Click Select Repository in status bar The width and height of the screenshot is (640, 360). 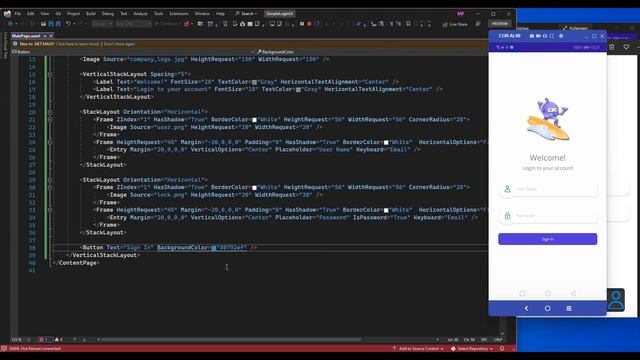pos(472,349)
